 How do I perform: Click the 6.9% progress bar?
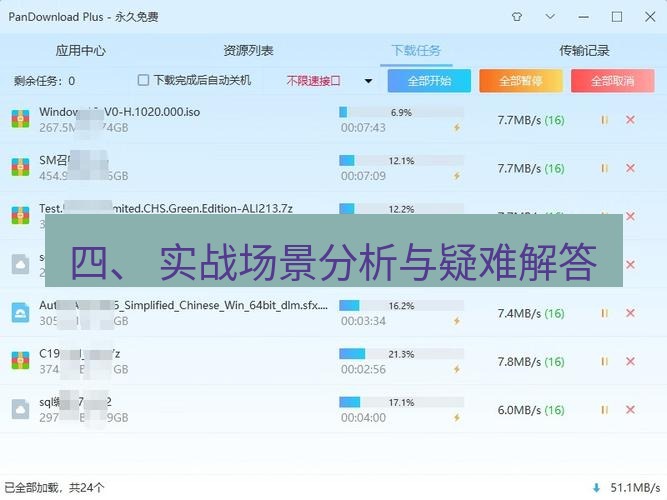click(402, 112)
